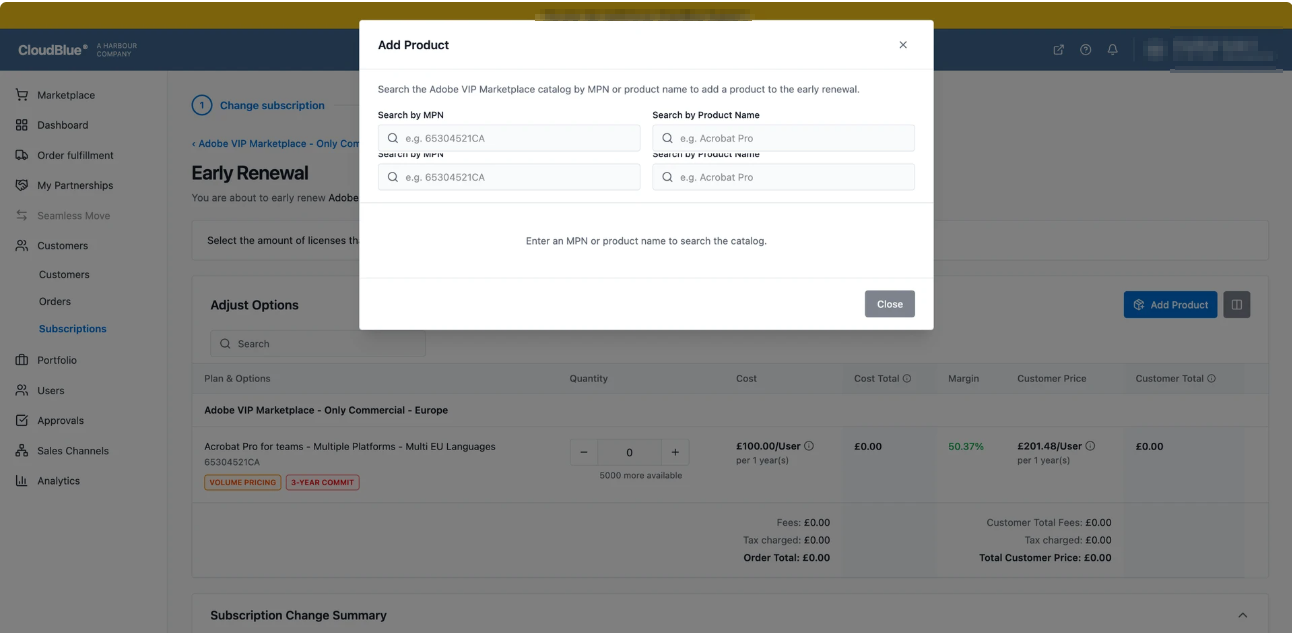Follow the Adobe VIP Marketplace breadcrumb link
This screenshot has width=1292, height=633.
[x=275, y=144]
